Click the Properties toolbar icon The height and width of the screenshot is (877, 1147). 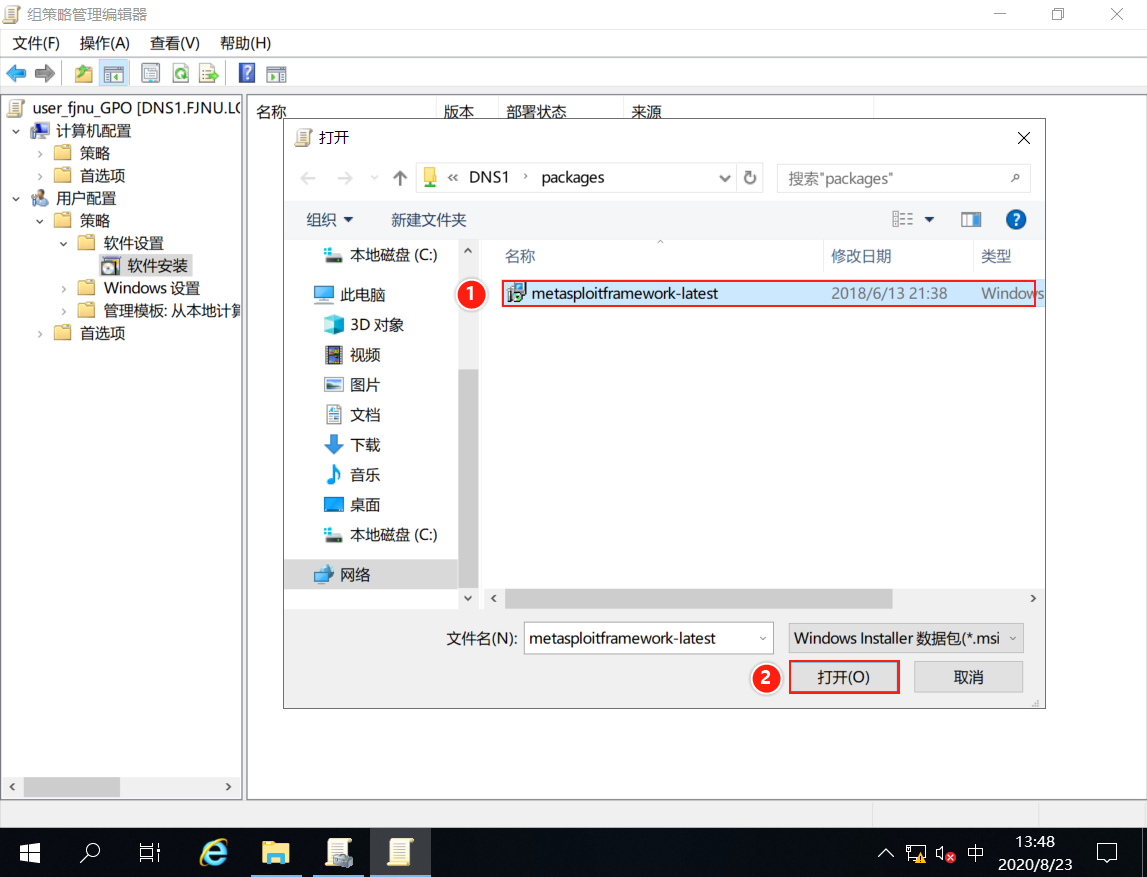click(151, 73)
